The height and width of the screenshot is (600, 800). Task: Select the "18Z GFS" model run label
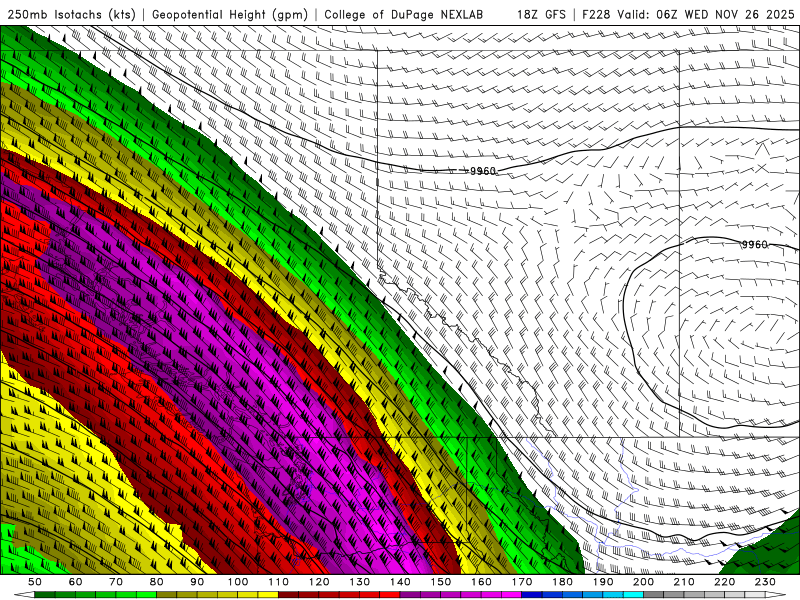point(541,15)
